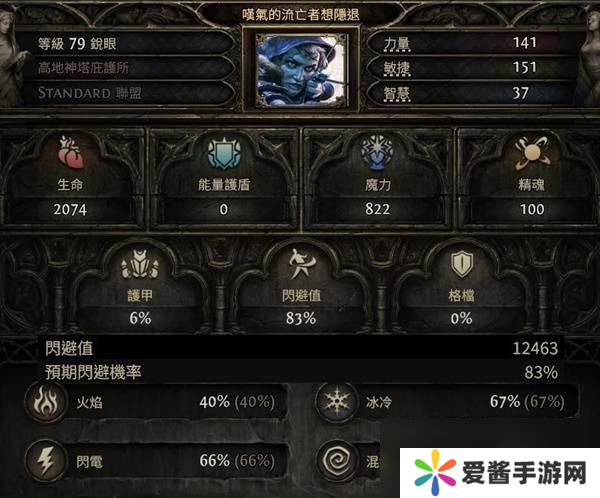Screen dimensions: 600x498
Task: Select the estimated evade chance 83% line
Action: (x=301, y=372)
